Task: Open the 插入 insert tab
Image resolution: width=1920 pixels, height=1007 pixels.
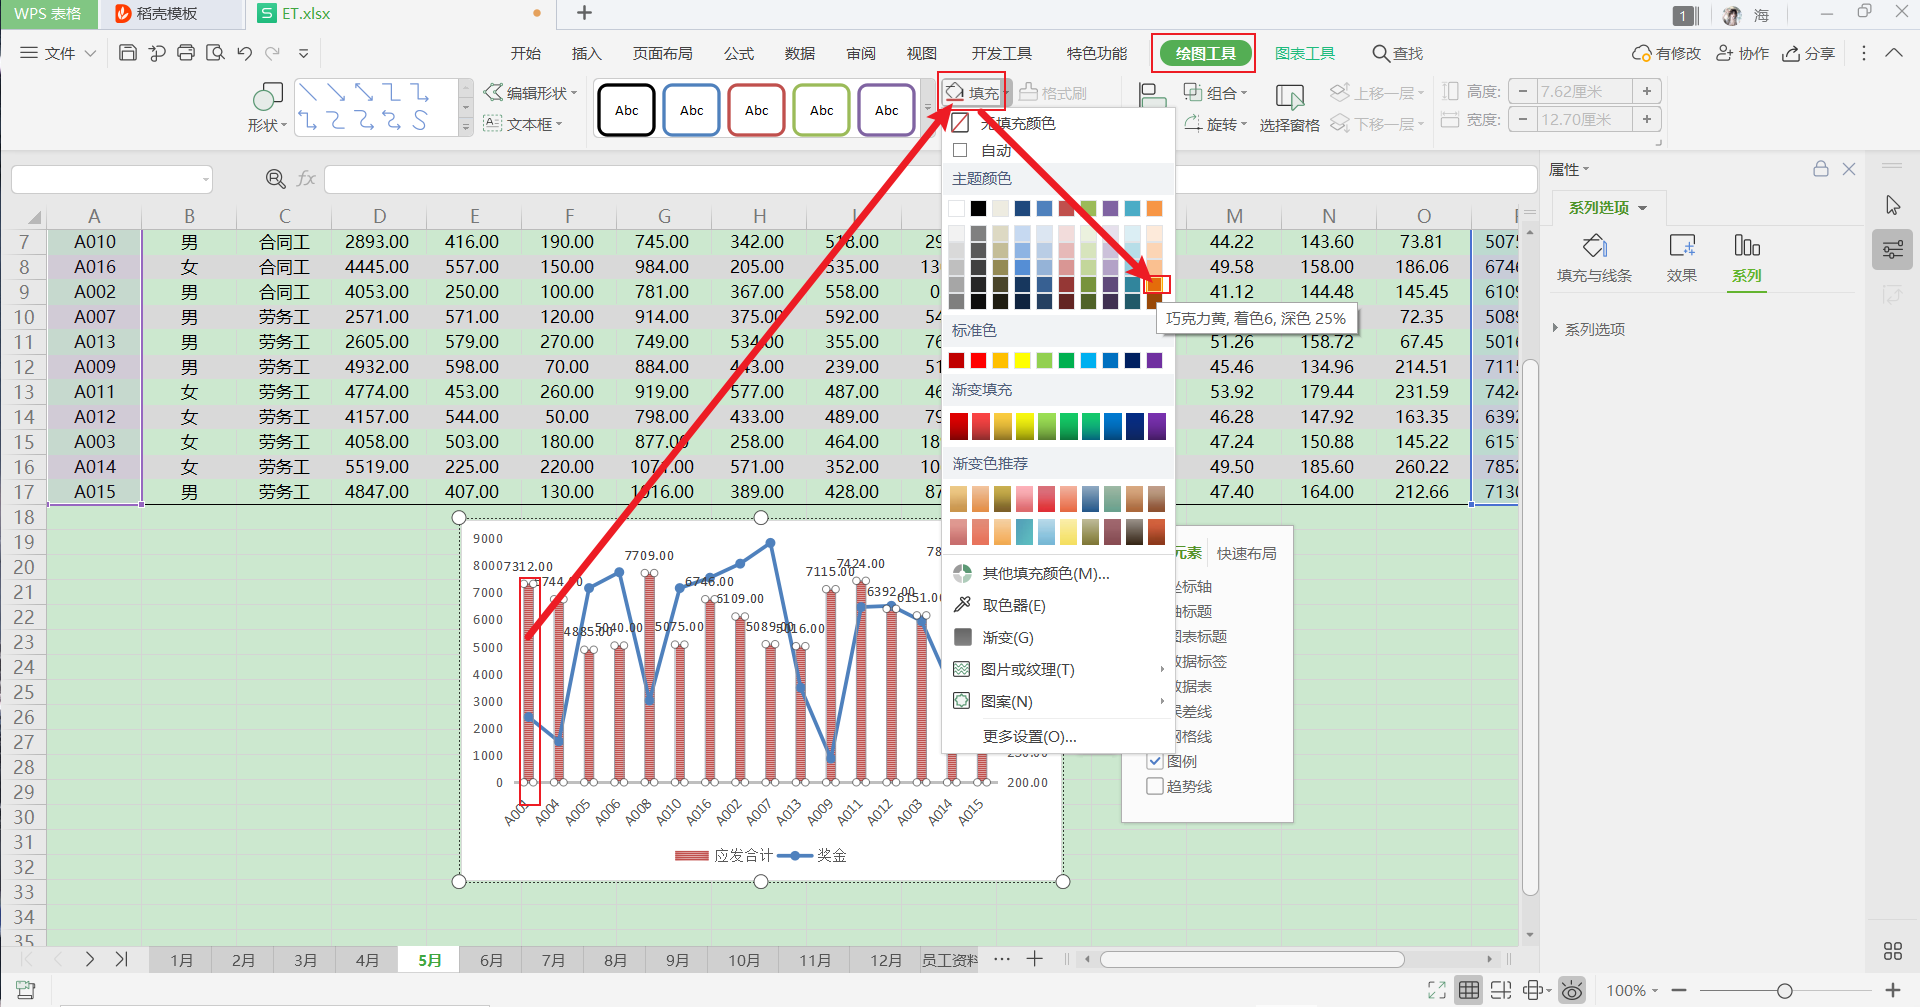Action: point(586,53)
